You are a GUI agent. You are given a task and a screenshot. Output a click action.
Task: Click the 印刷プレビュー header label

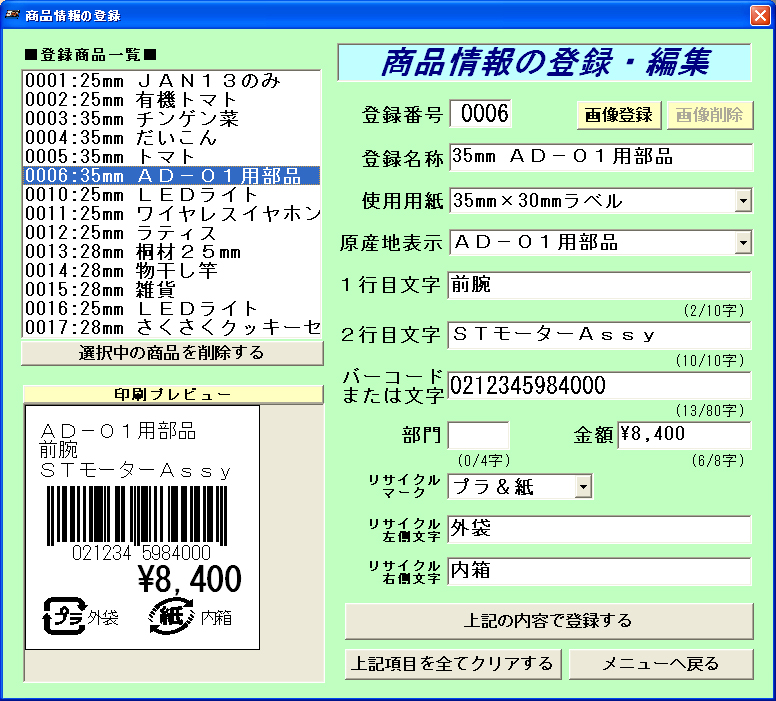173,395
